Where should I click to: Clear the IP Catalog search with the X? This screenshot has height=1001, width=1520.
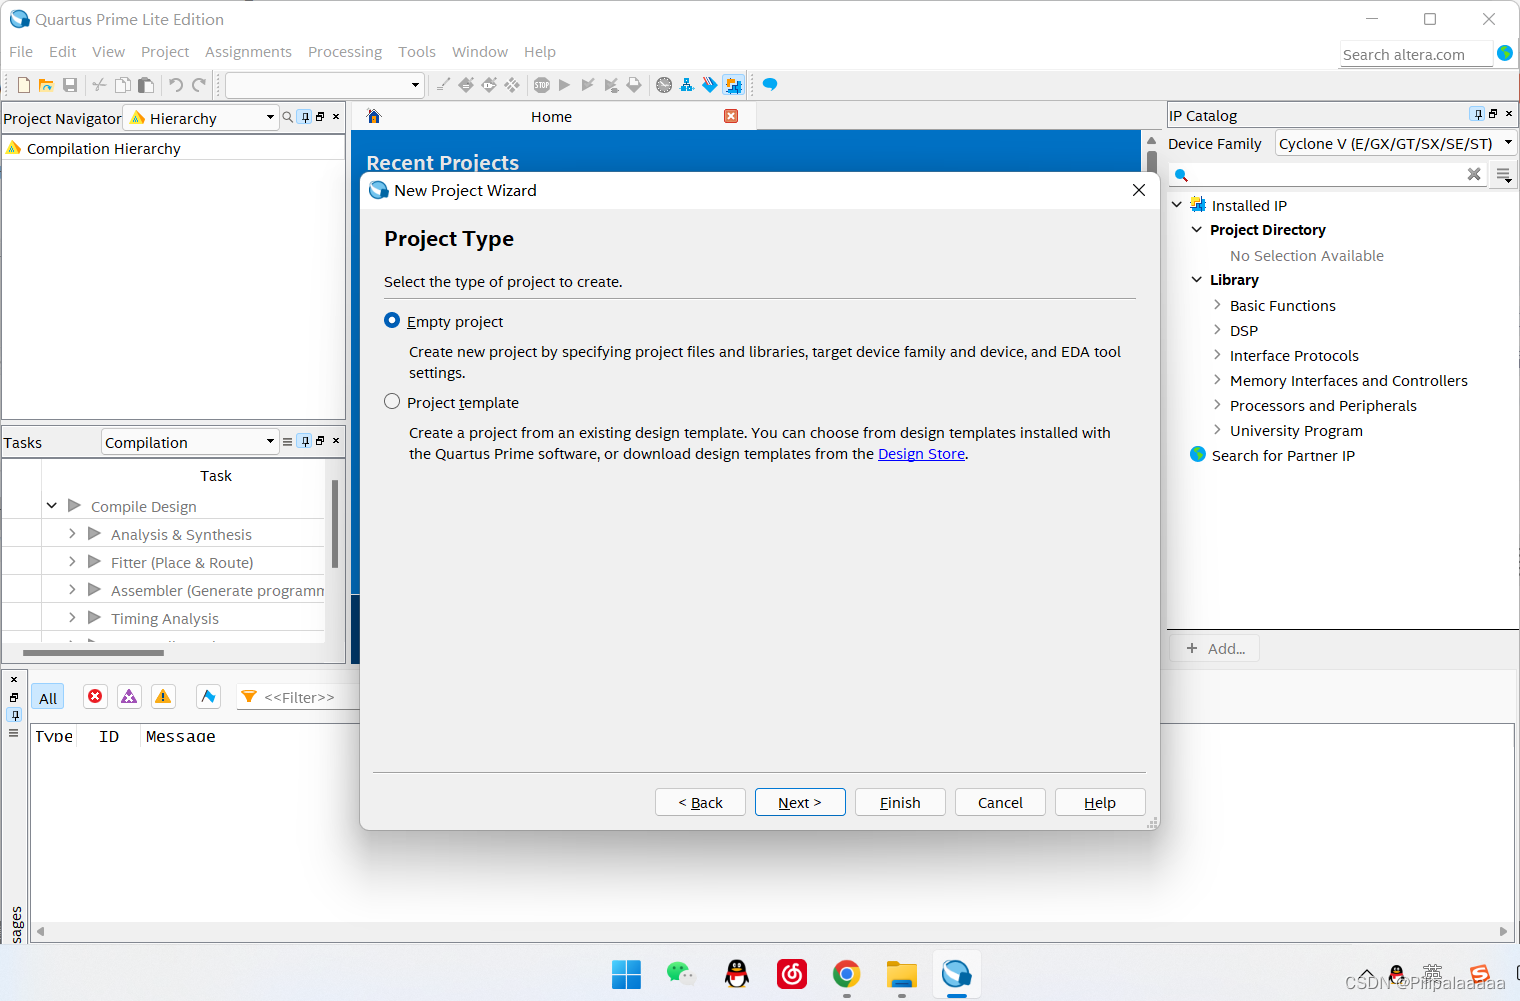pos(1474,174)
